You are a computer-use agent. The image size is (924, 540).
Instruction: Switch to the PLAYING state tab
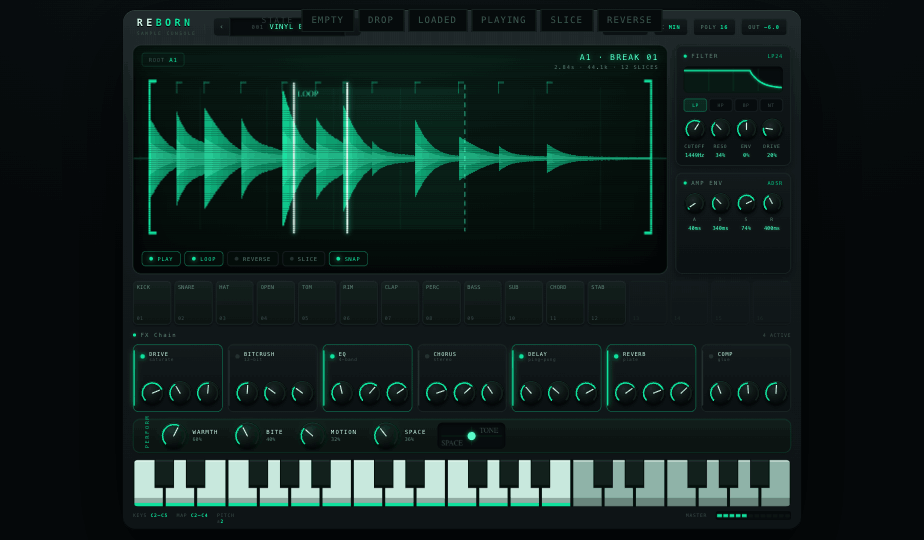point(503,19)
